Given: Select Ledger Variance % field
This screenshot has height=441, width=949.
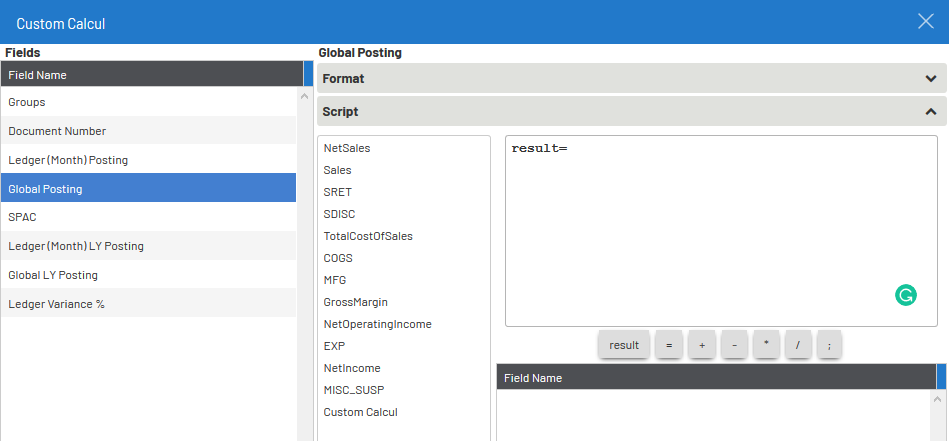Looking at the screenshot, I should click(x=148, y=304).
